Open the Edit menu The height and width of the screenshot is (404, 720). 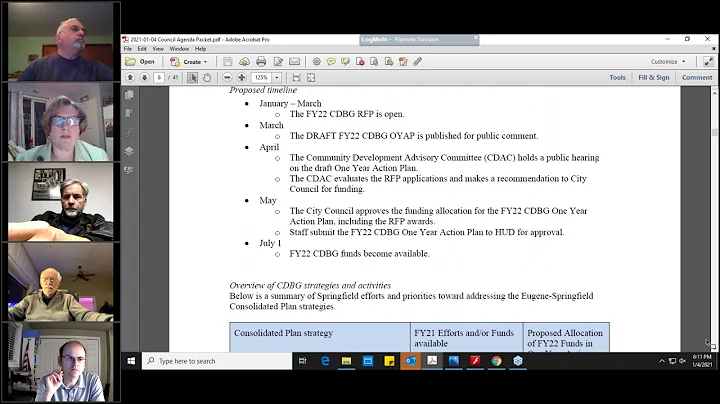point(142,49)
